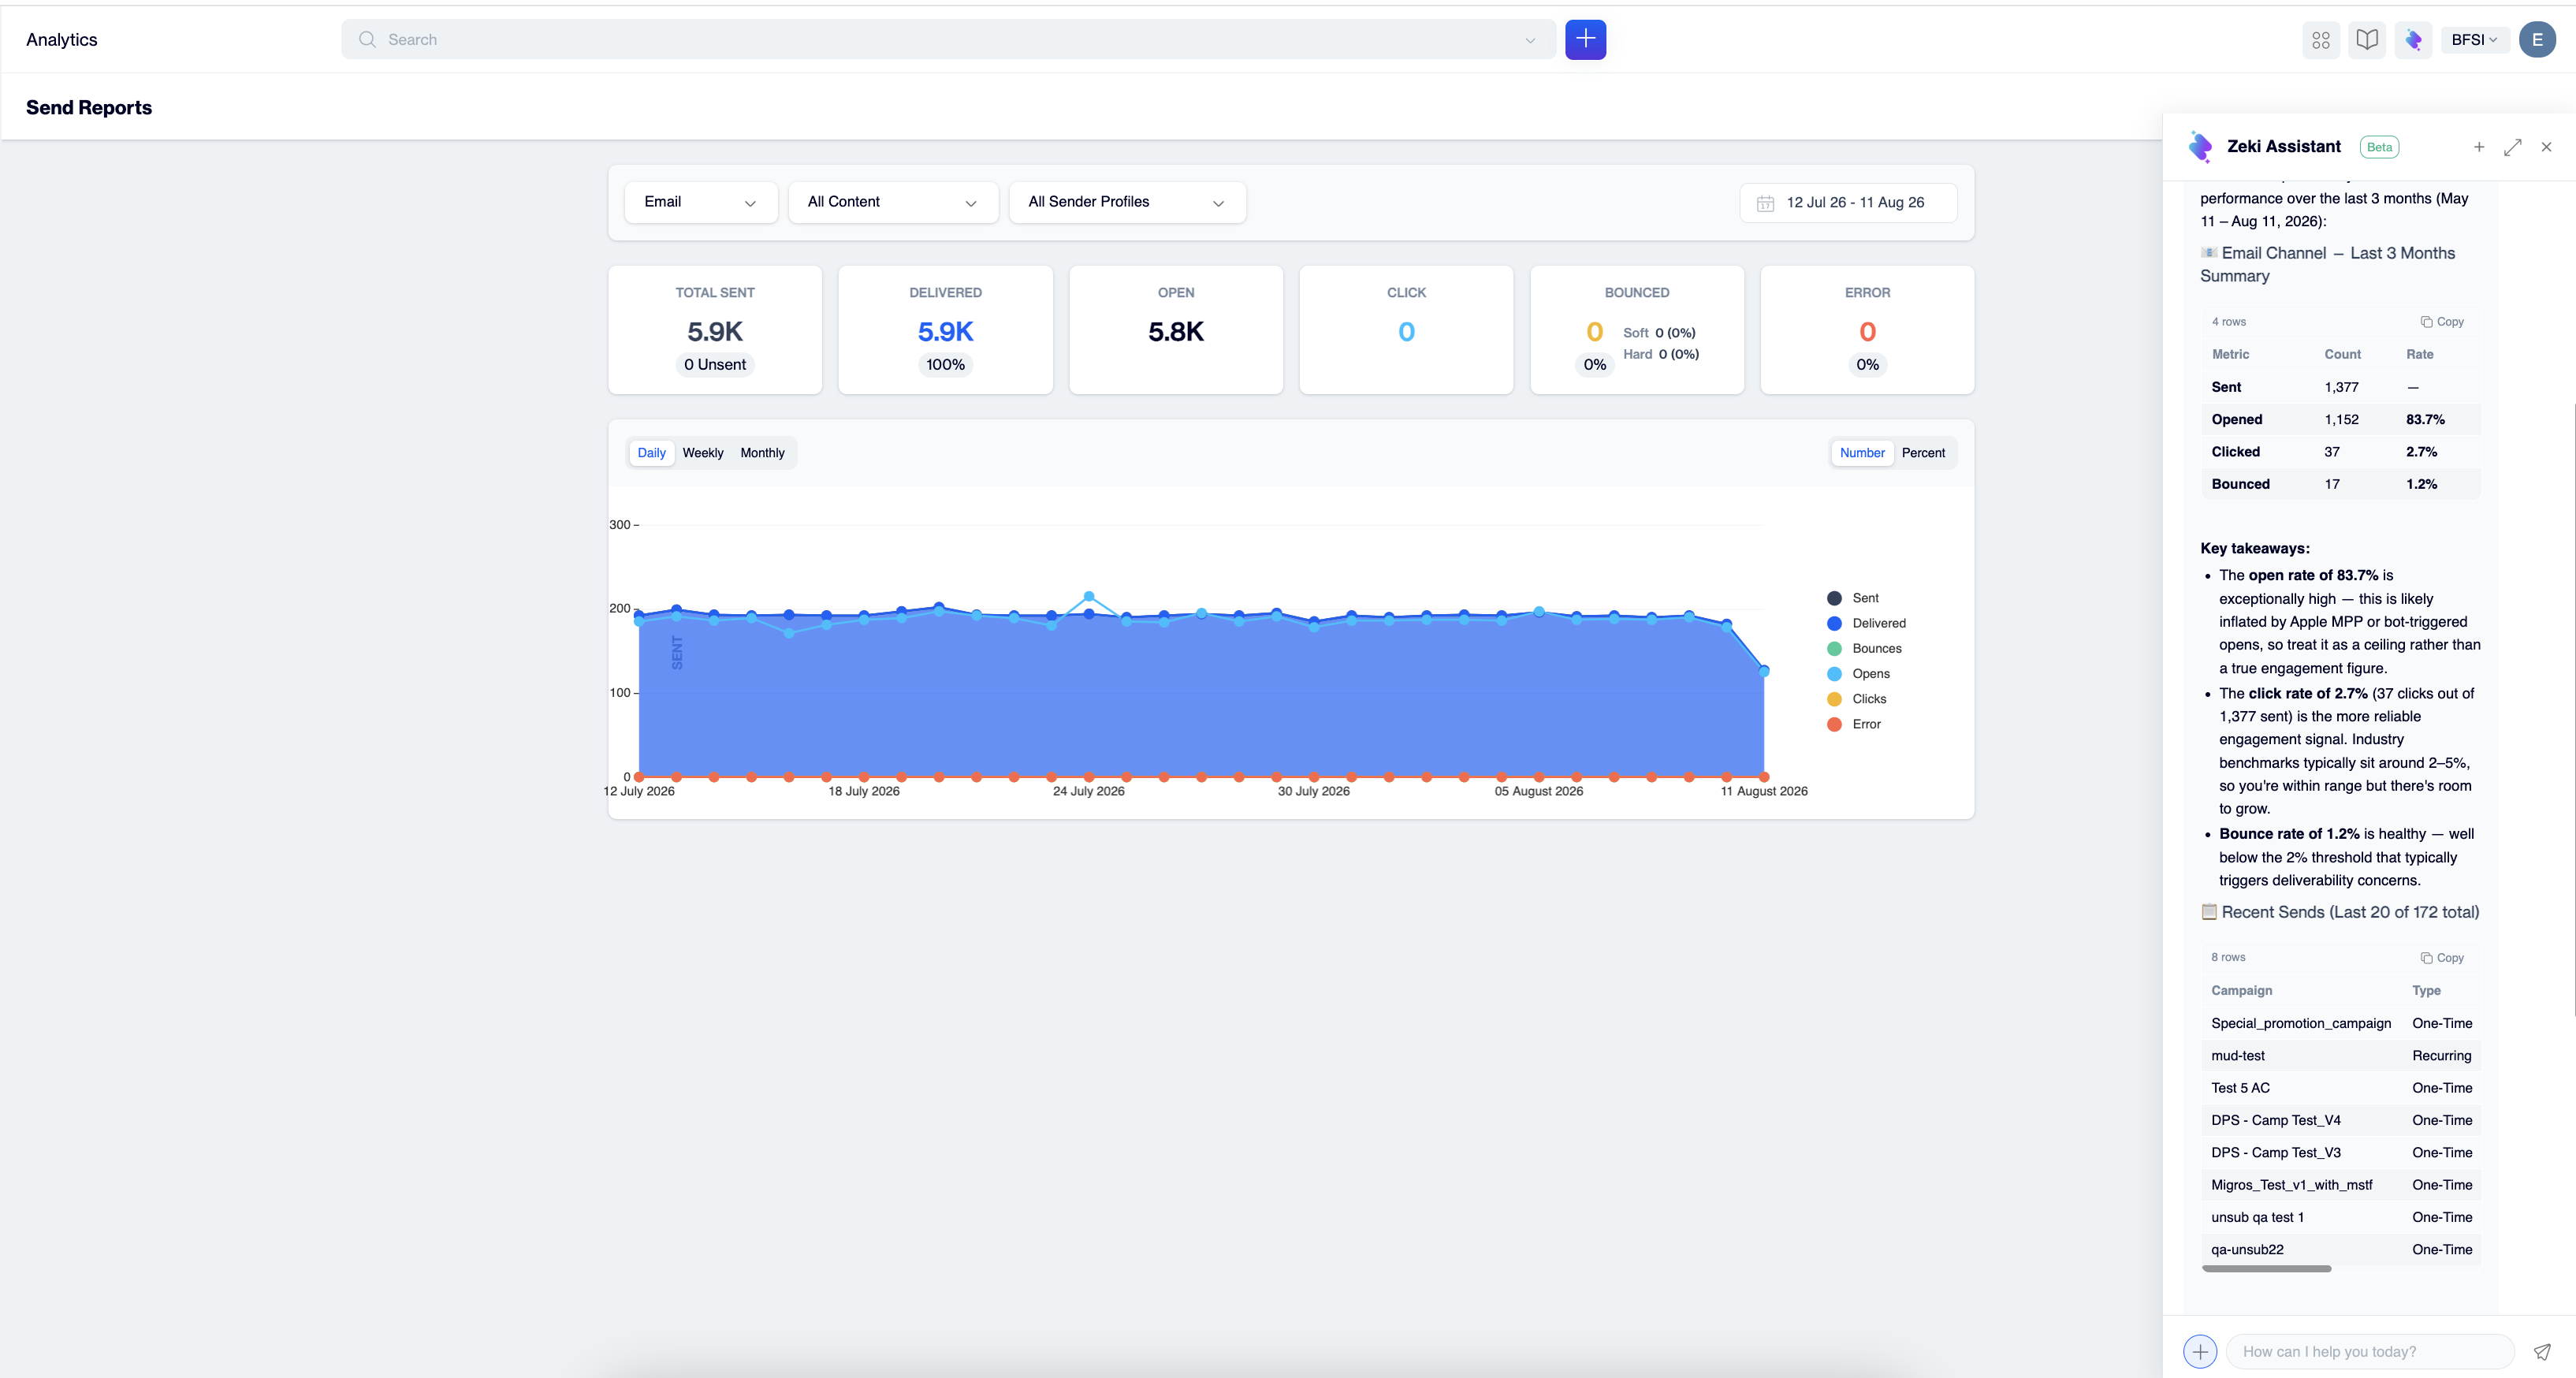Click the chat message input field

2369,1351
